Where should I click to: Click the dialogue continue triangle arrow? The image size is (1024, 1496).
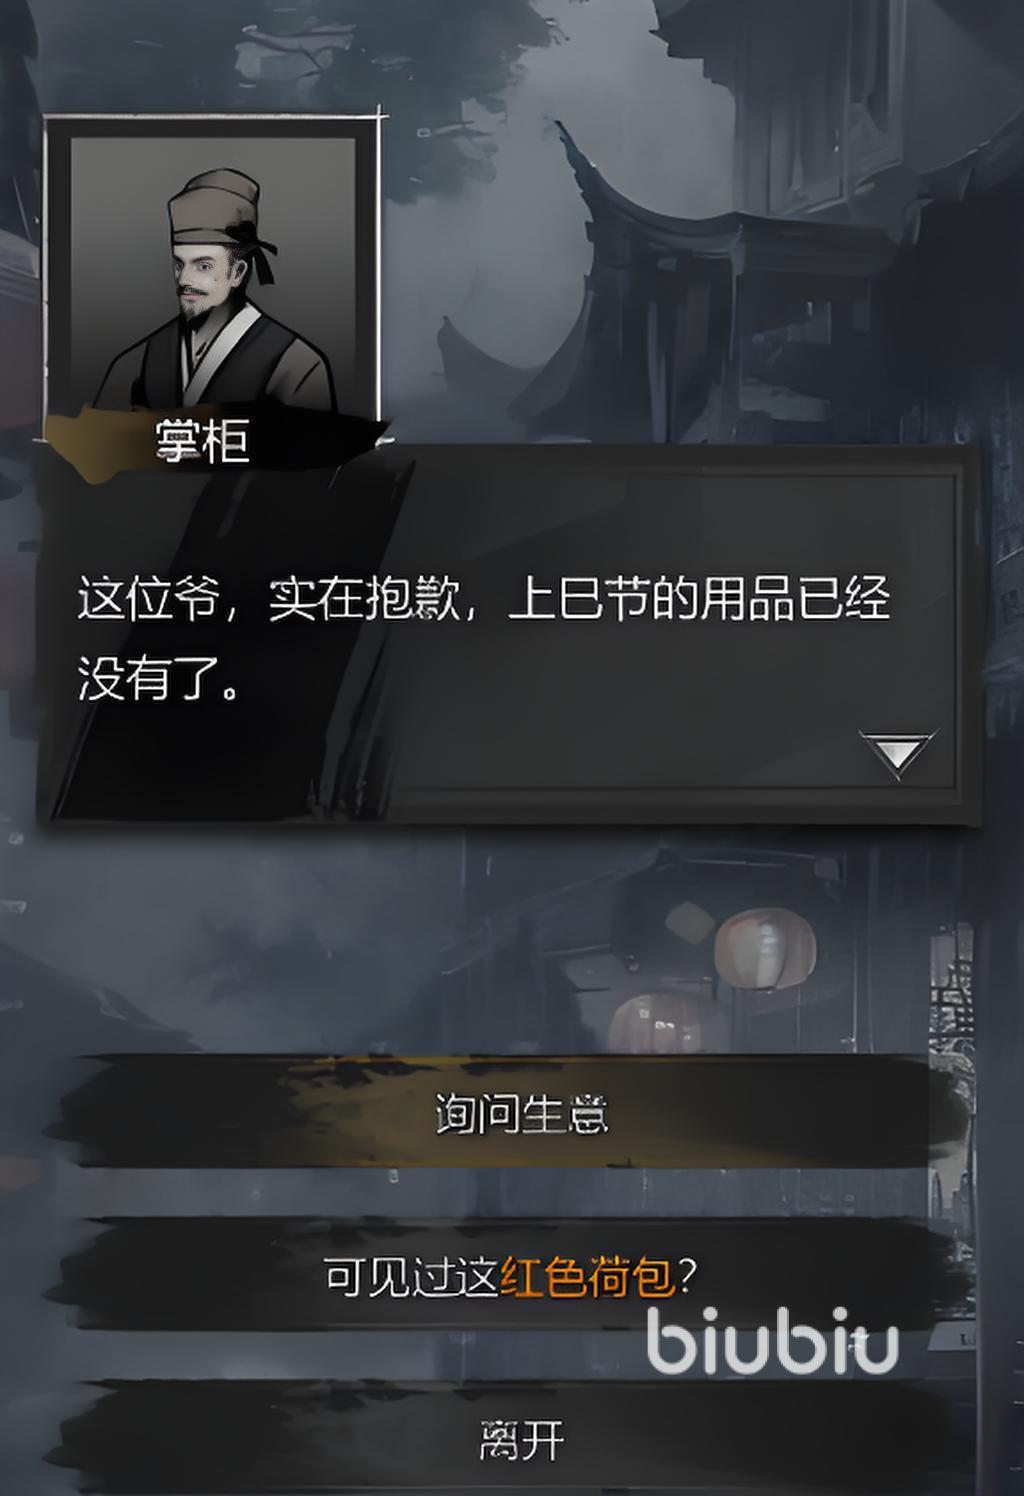(897, 754)
